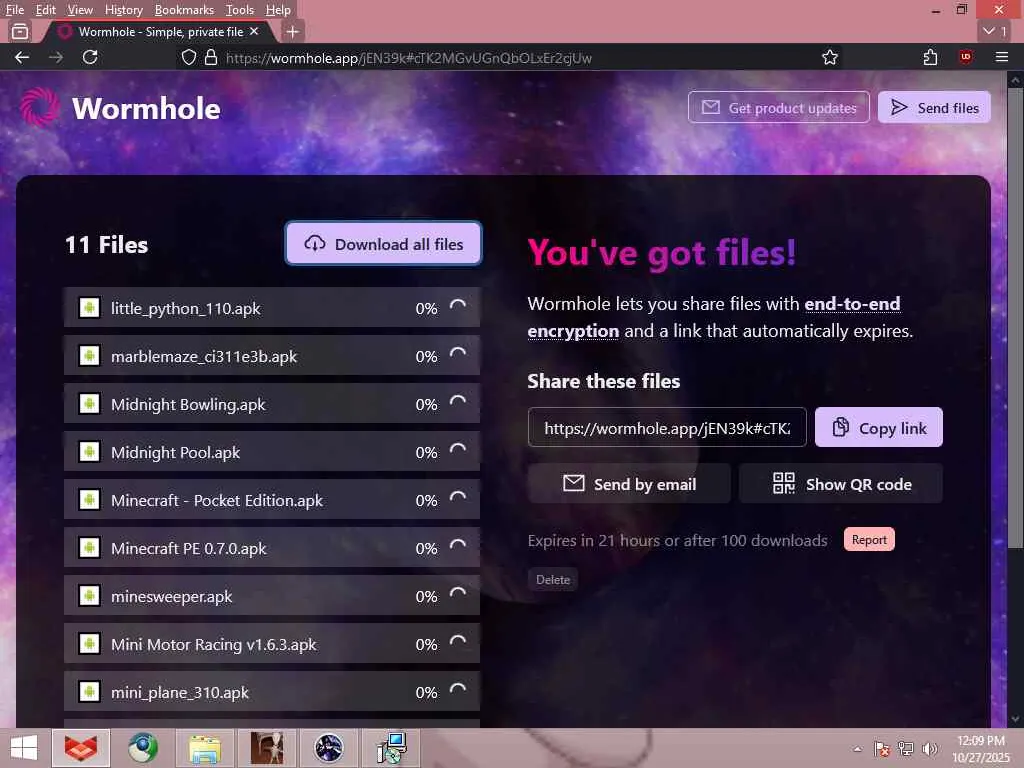Screen dimensions: 1024x768
Task: Download marblemaze_ci311e3b.apk file
Action: coord(272,356)
